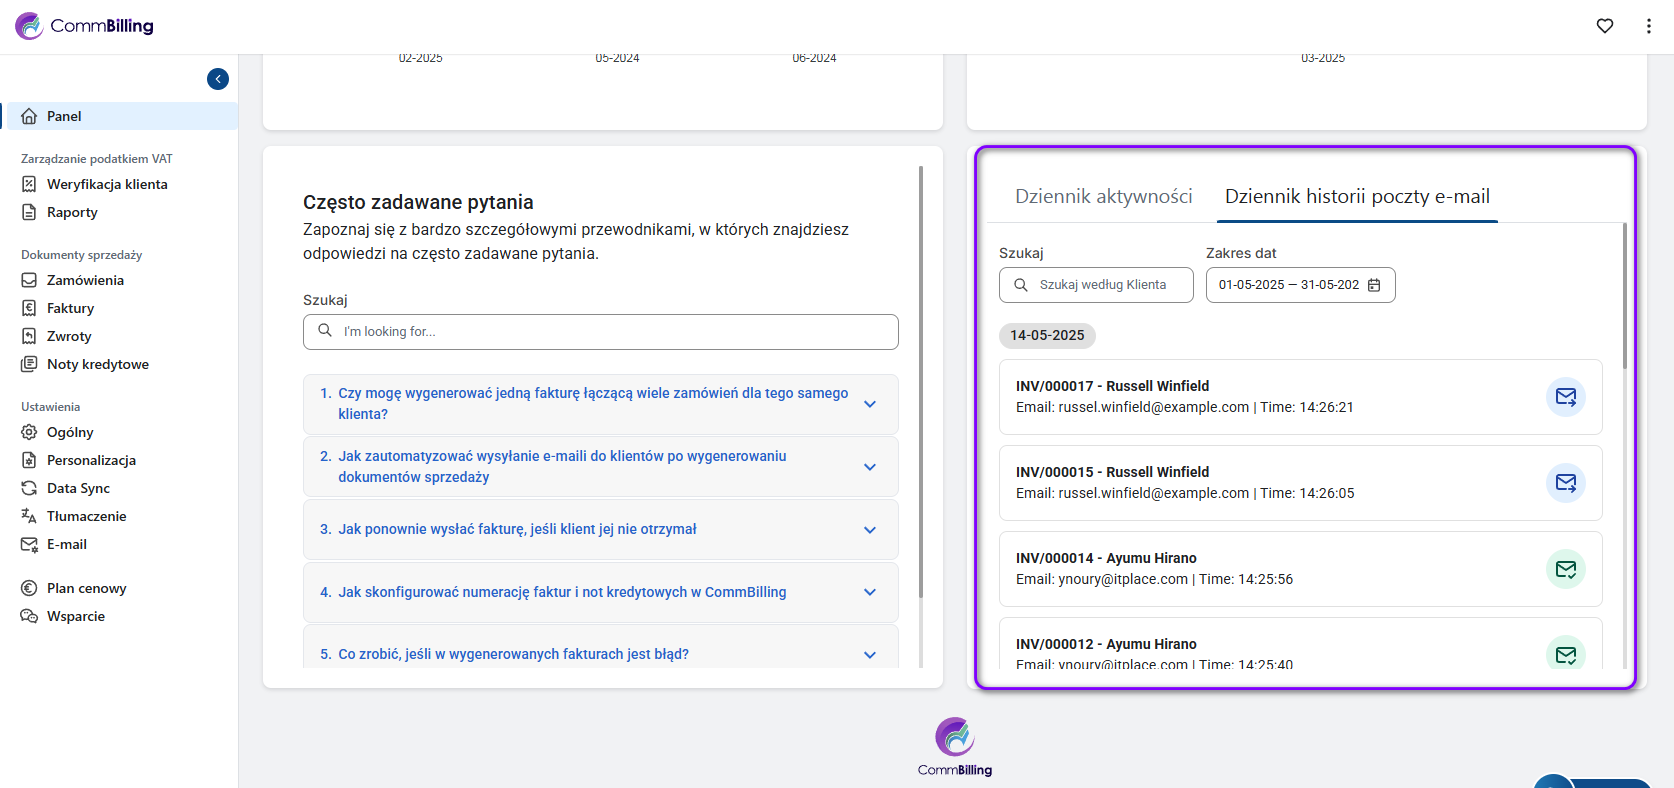Click the heart favorite icon
This screenshot has width=1674, height=788.
pyautogui.click(x=1604, y=26)
